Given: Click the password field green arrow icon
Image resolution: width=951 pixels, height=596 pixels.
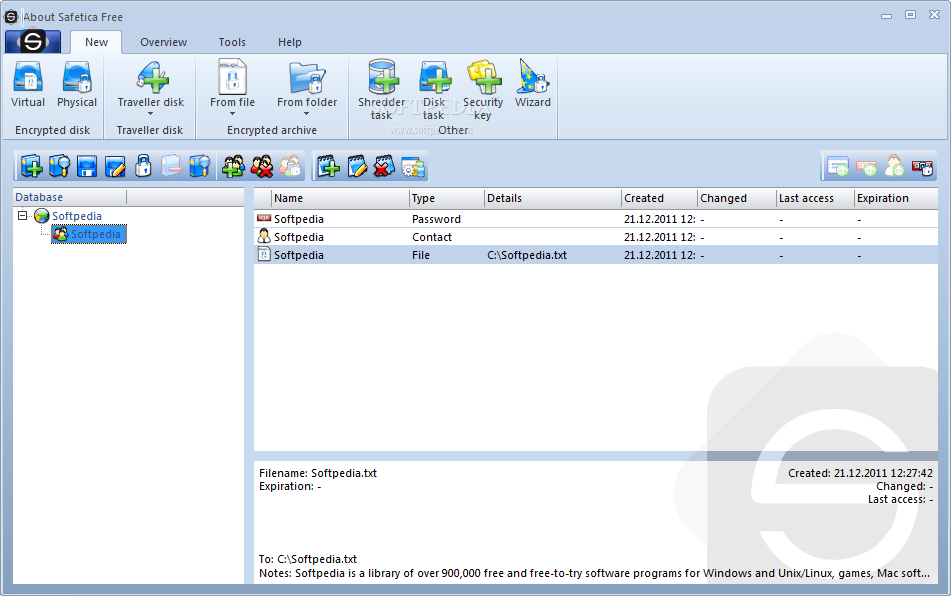Looking at the screenshot, I should (866, 166).
